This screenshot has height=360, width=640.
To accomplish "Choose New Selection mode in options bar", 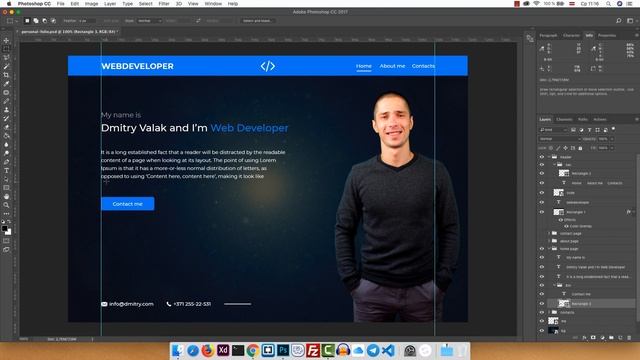I will point(27,20).
